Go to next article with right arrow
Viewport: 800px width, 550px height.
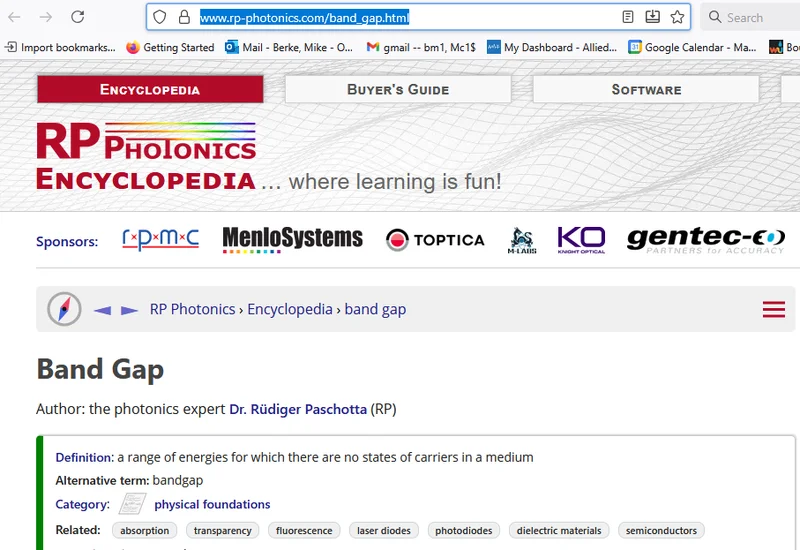pos(129,310)
